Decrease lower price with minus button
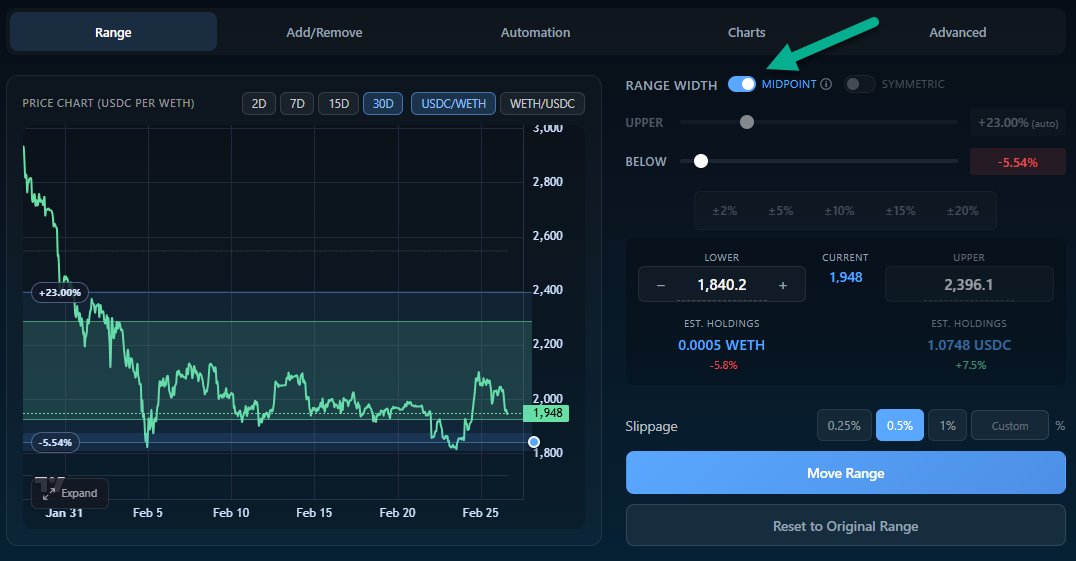The image size is (1076, 561). [660, 285]
